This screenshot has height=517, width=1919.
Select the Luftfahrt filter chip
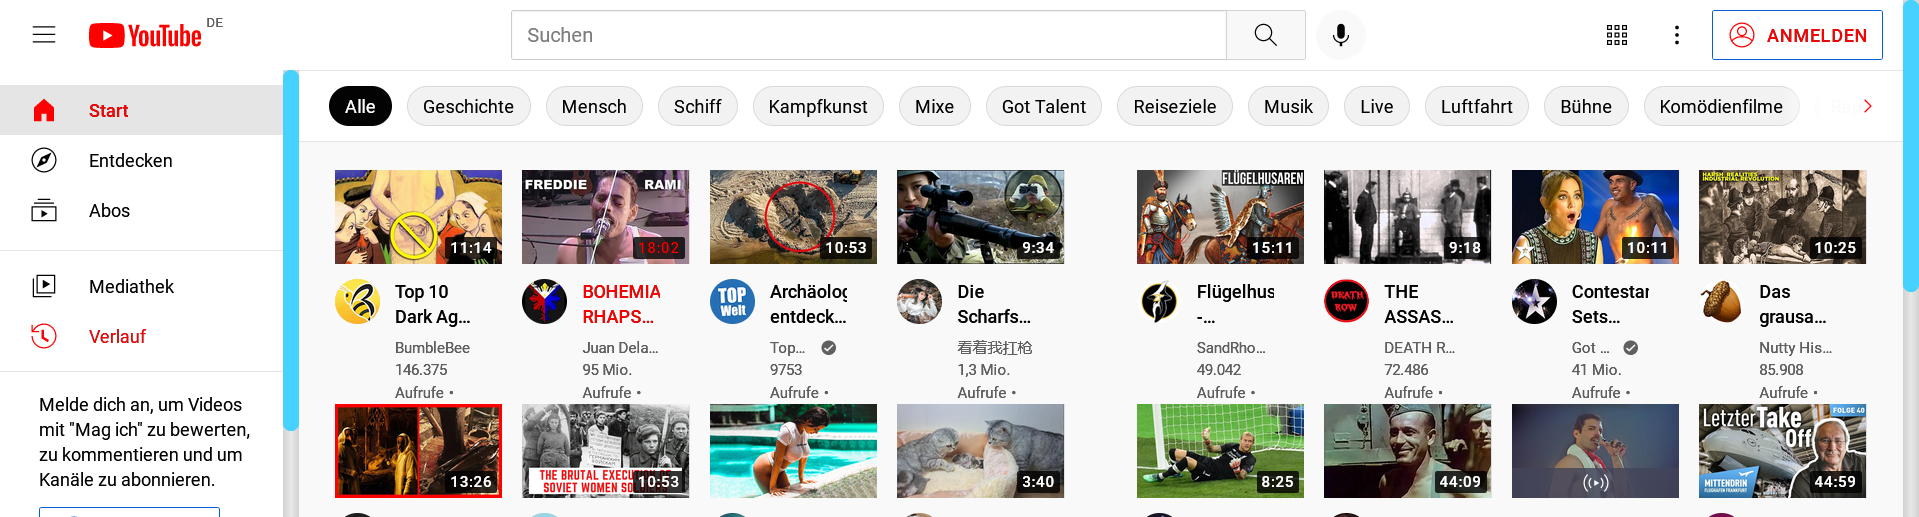(1476, 106)
